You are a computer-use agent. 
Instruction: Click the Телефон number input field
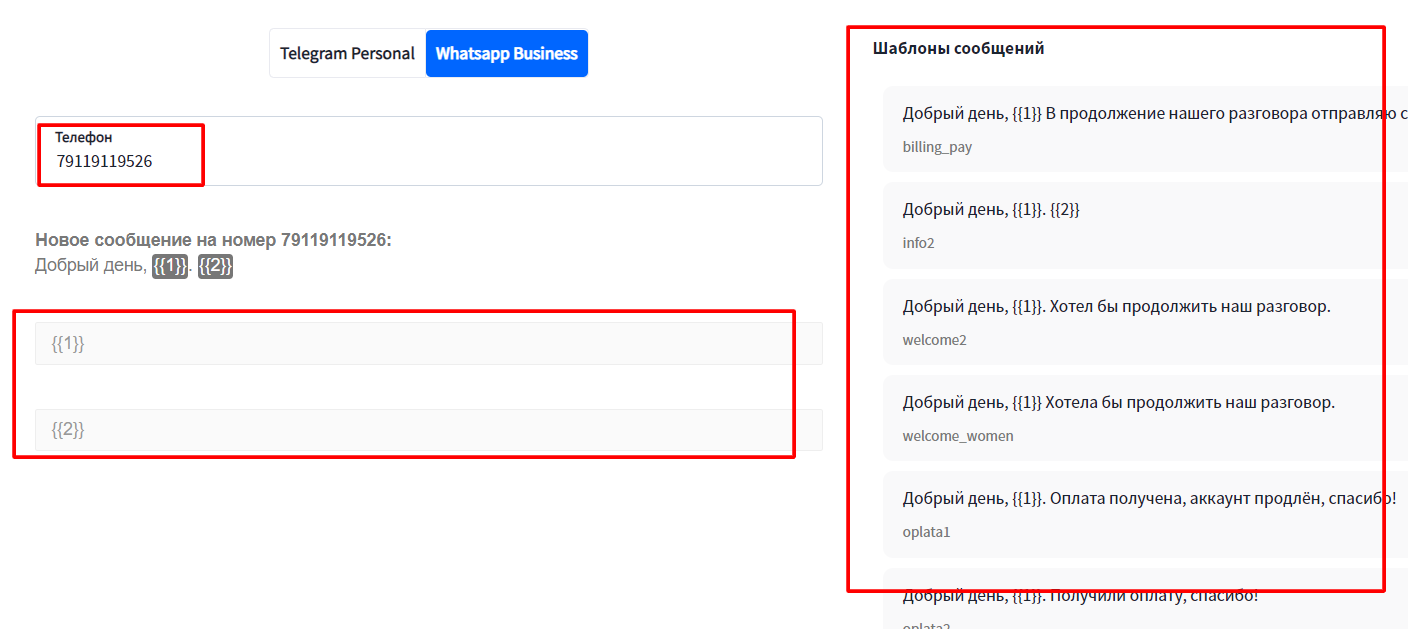click(x=429, y=151)
